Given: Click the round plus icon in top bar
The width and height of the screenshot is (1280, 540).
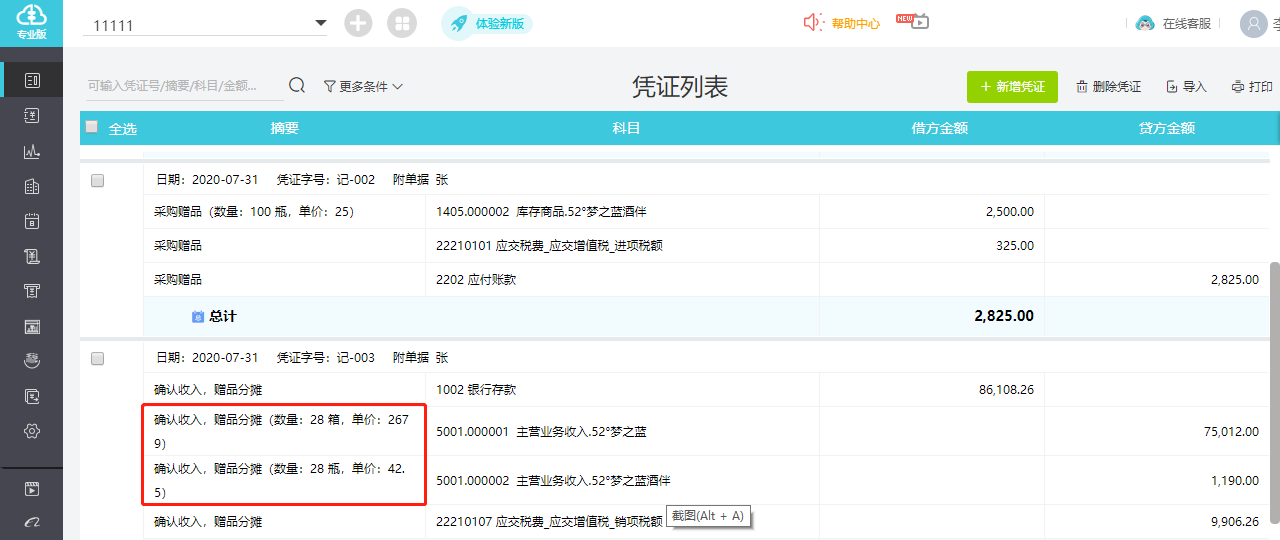Looking at the screenshot, I should click(358, 23).
